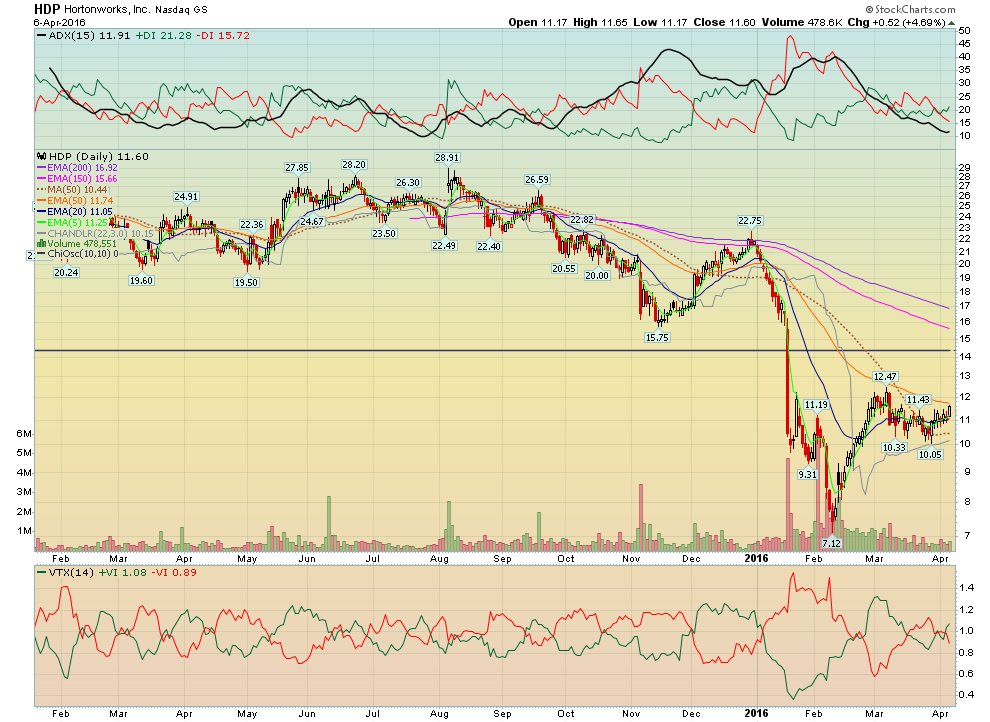Click the 22.75 price high label
Image resolution: width=990 pixels, height=722 pixels.
click(x=750, y=220)
